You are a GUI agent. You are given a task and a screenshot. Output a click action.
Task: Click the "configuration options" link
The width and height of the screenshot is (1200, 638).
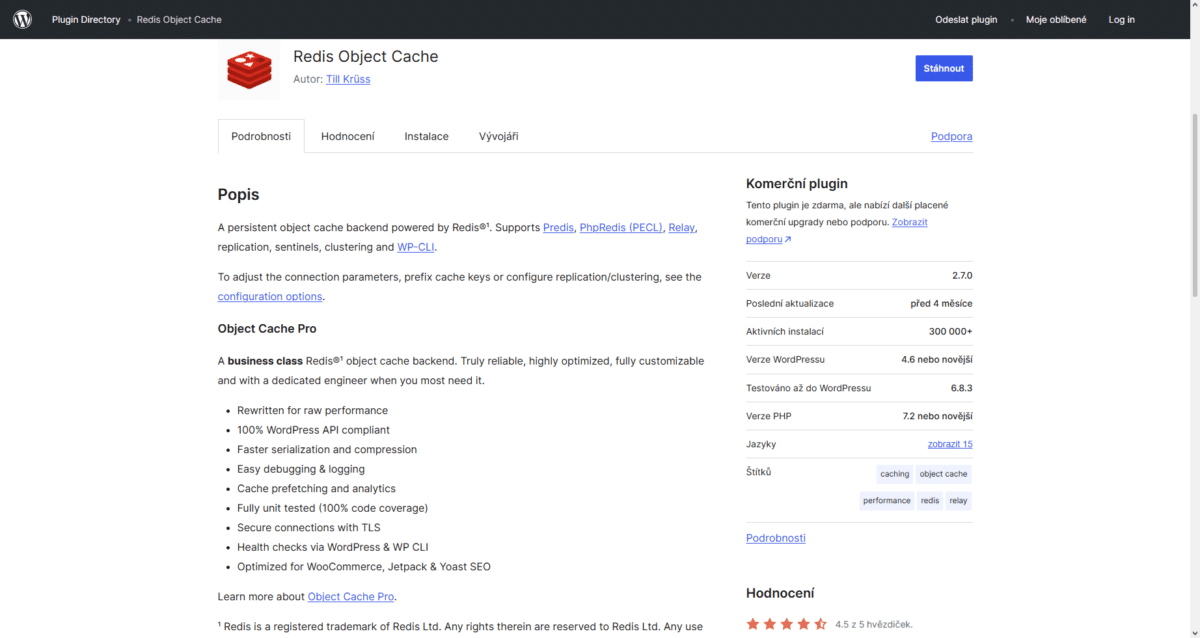tap(269, 296)
